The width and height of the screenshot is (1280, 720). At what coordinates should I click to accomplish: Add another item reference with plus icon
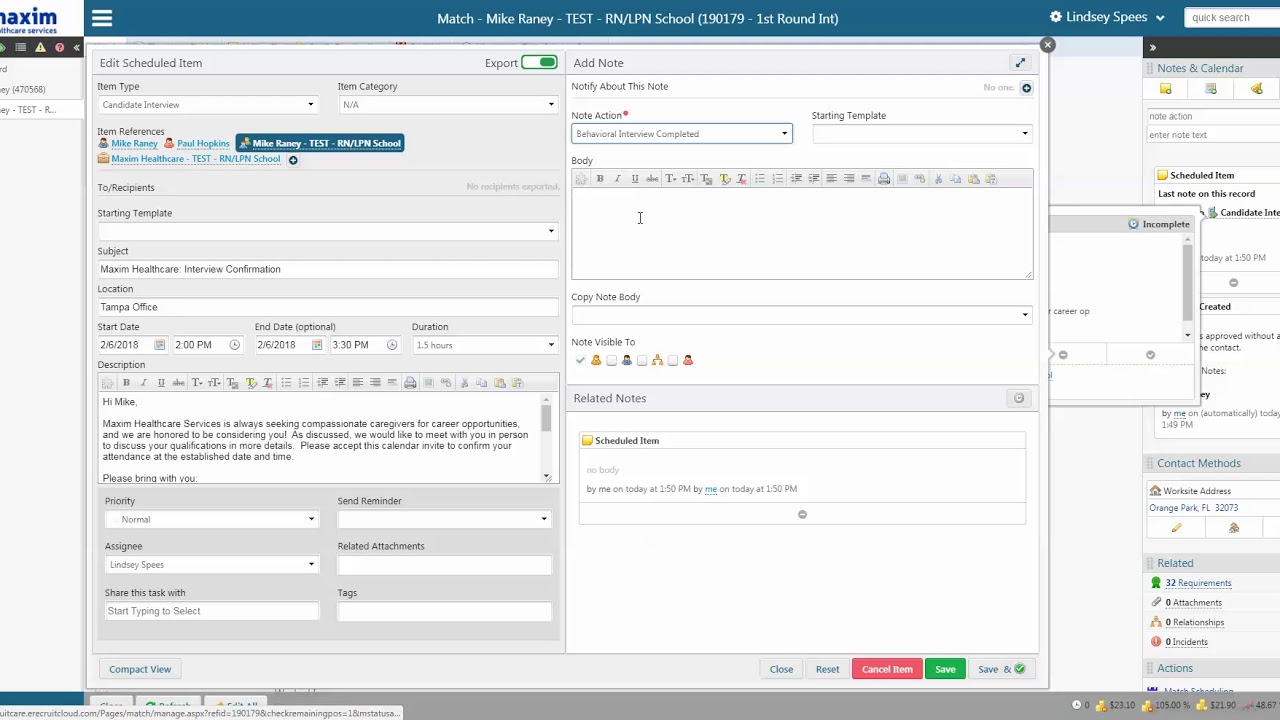(293, 160)
